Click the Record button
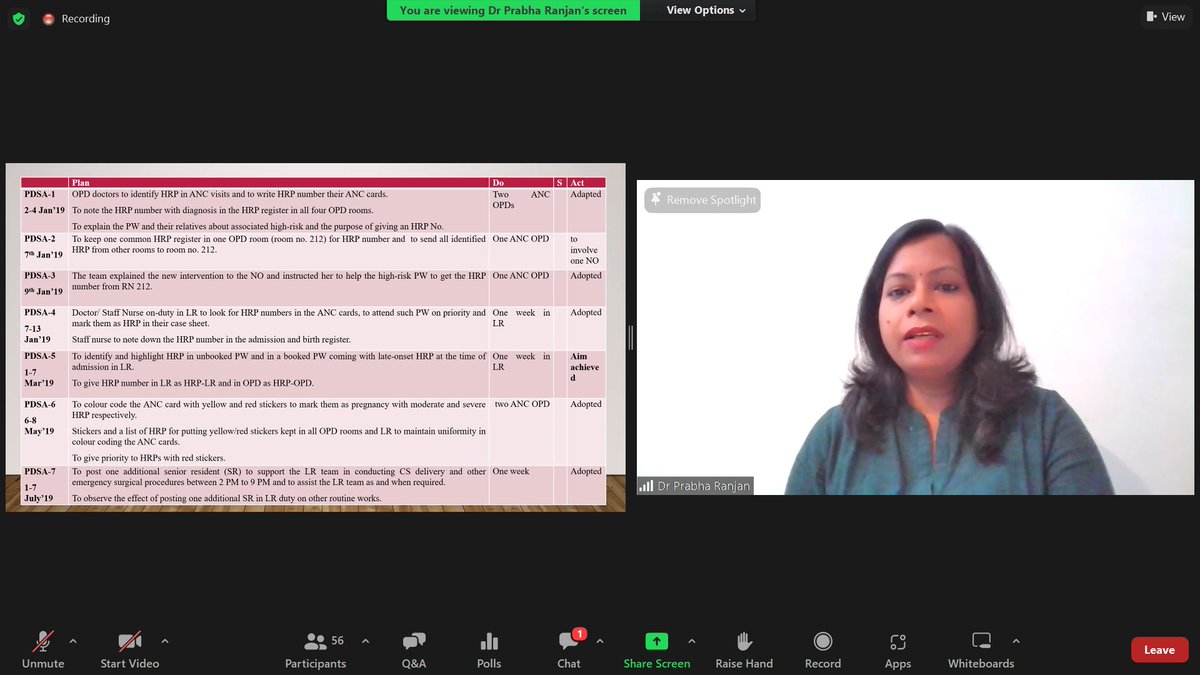 pos(822,649)
